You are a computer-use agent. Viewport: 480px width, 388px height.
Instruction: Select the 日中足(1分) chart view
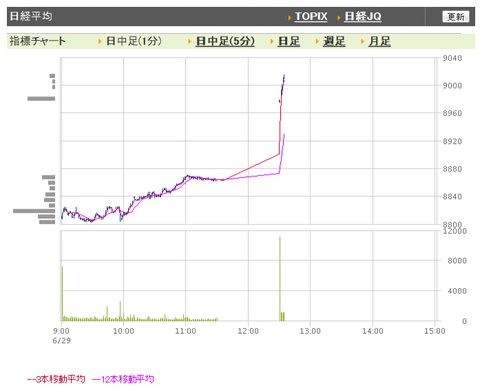pyautogui.click(x=134, y=41)
